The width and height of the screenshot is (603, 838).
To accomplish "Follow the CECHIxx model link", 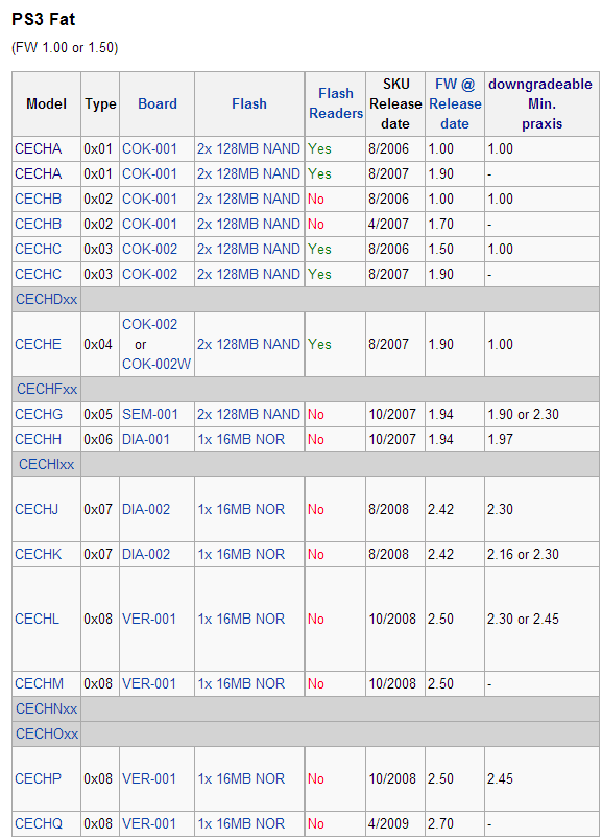I will point(47,464).
